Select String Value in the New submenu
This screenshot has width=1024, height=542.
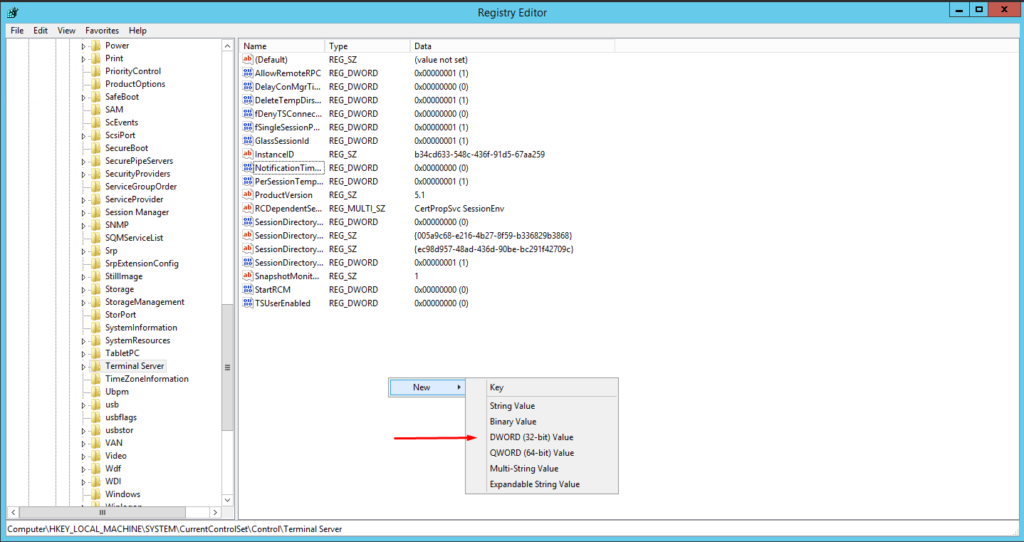(x=512, y=406)
